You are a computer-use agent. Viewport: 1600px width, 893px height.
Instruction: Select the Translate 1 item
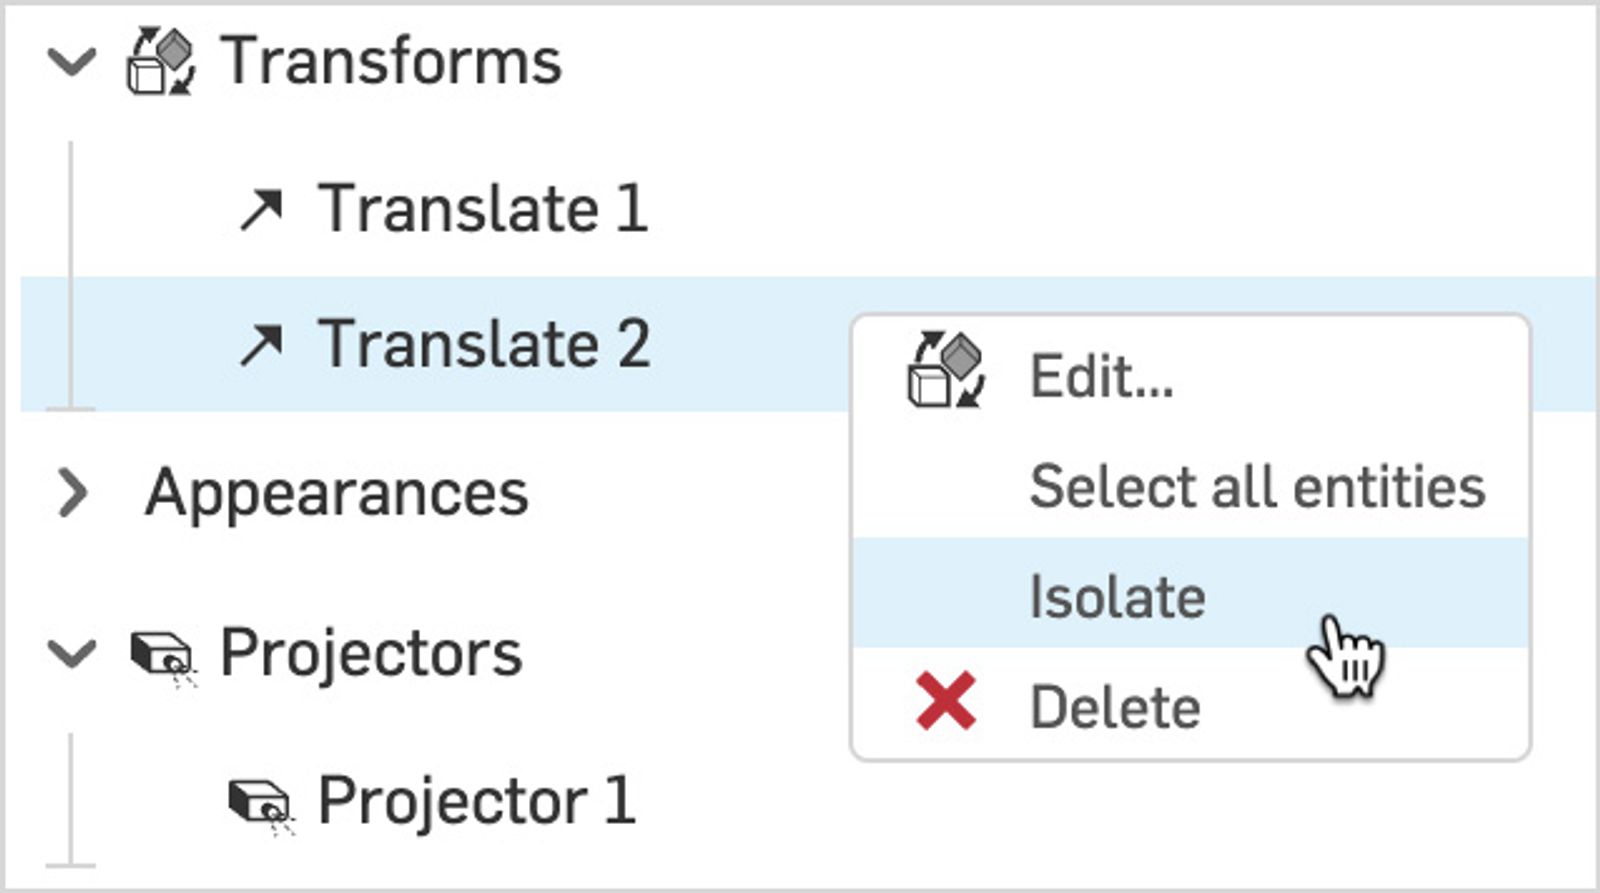(x=483, y=209)
